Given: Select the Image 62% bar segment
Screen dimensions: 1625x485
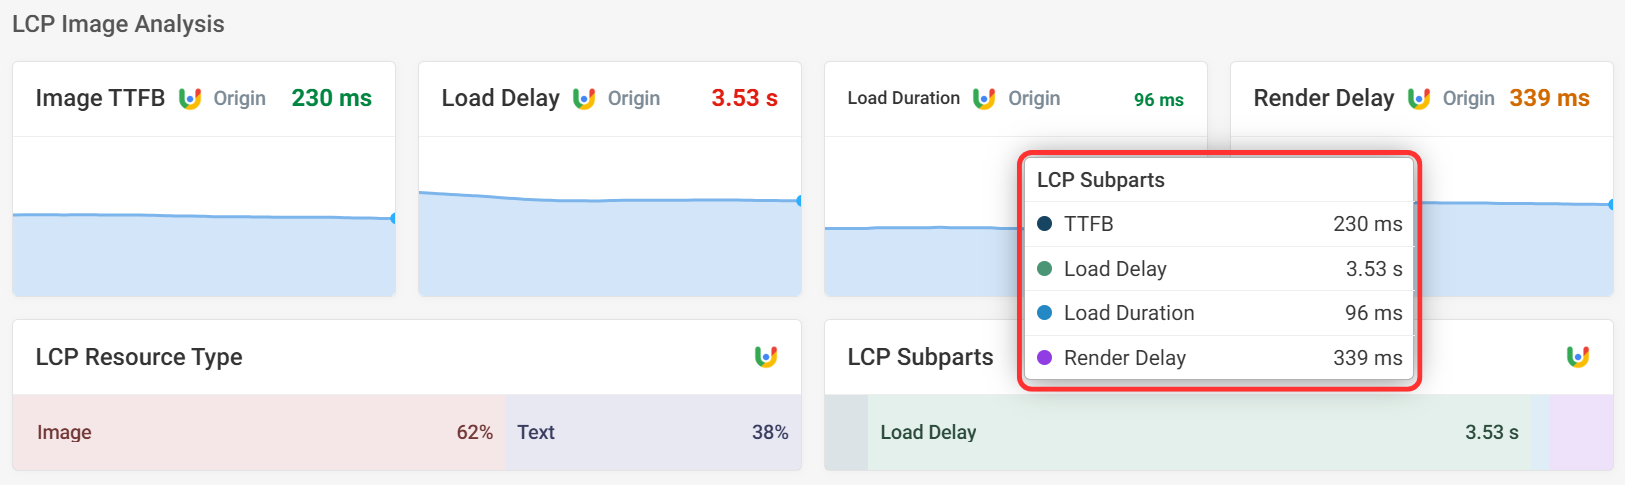Looking at the screenshot, I should pyautogui.click(x=259, y=432).
